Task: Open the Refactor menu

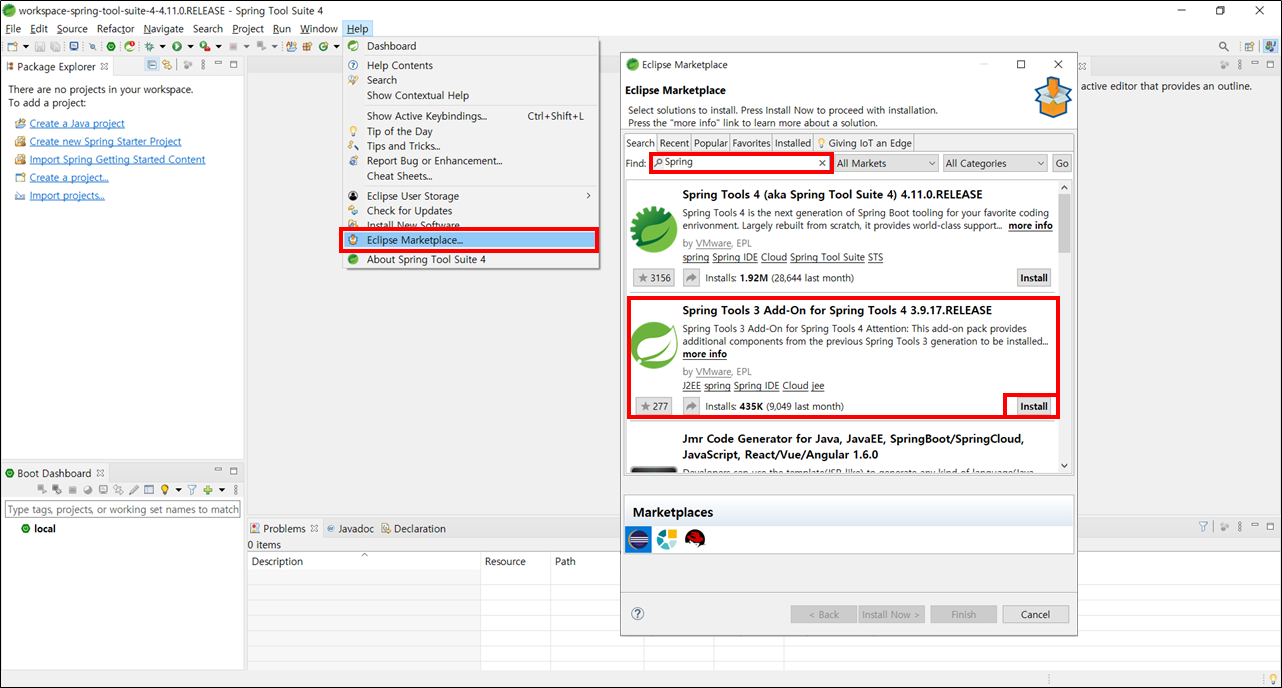Action: tap(115, 29)
